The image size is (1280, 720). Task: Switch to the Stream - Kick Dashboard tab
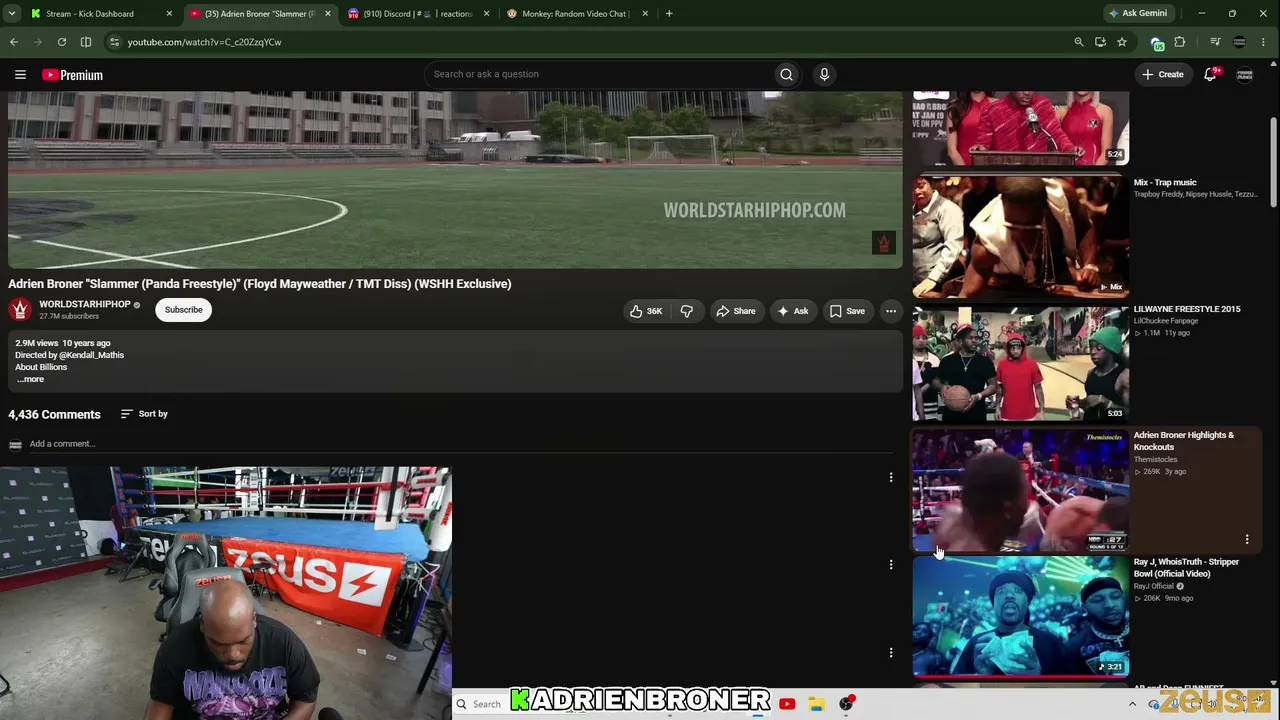coord(101,14)
